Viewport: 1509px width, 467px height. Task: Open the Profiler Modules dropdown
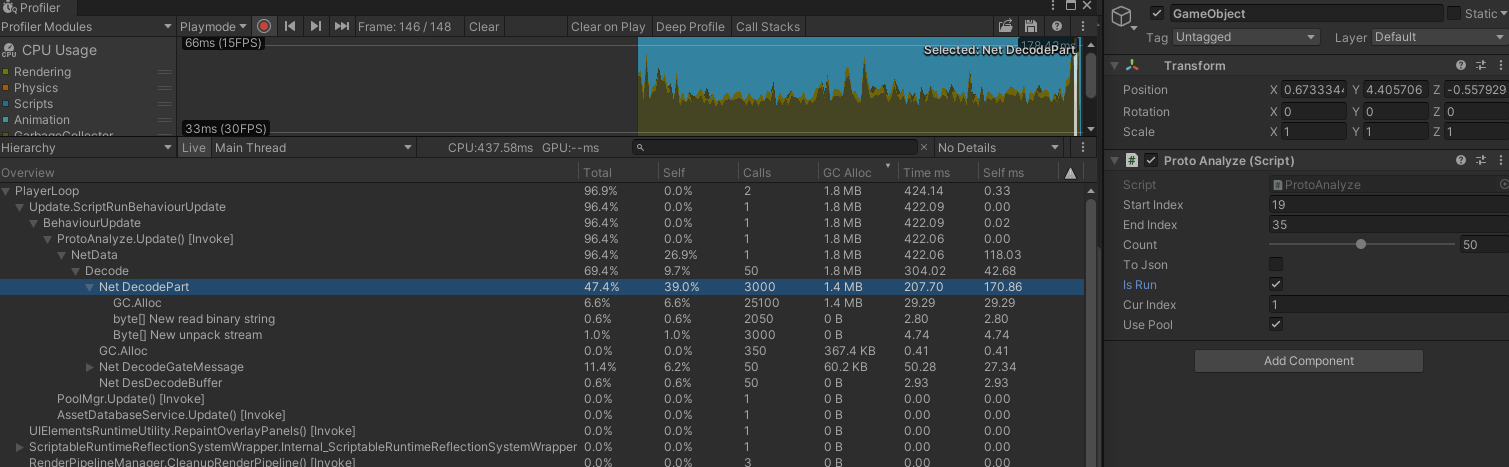(x=87, y=27)
